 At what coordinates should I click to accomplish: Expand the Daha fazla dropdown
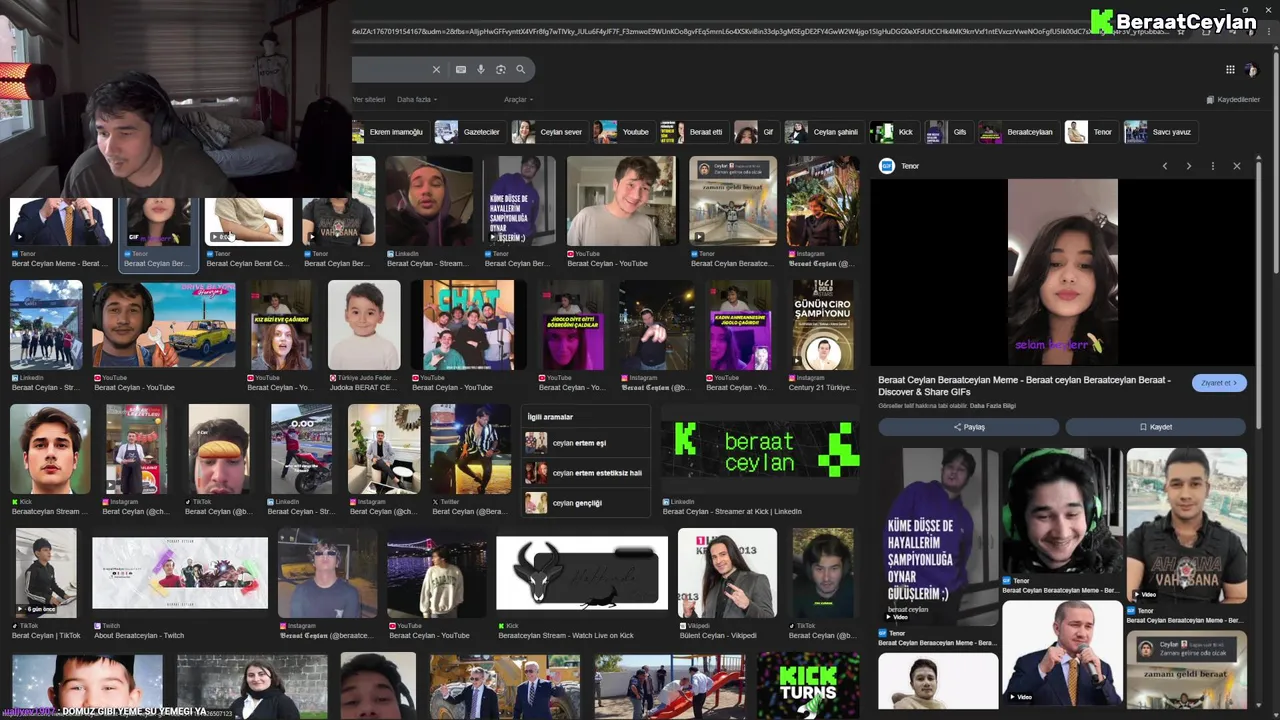click(x=416, y=99)
